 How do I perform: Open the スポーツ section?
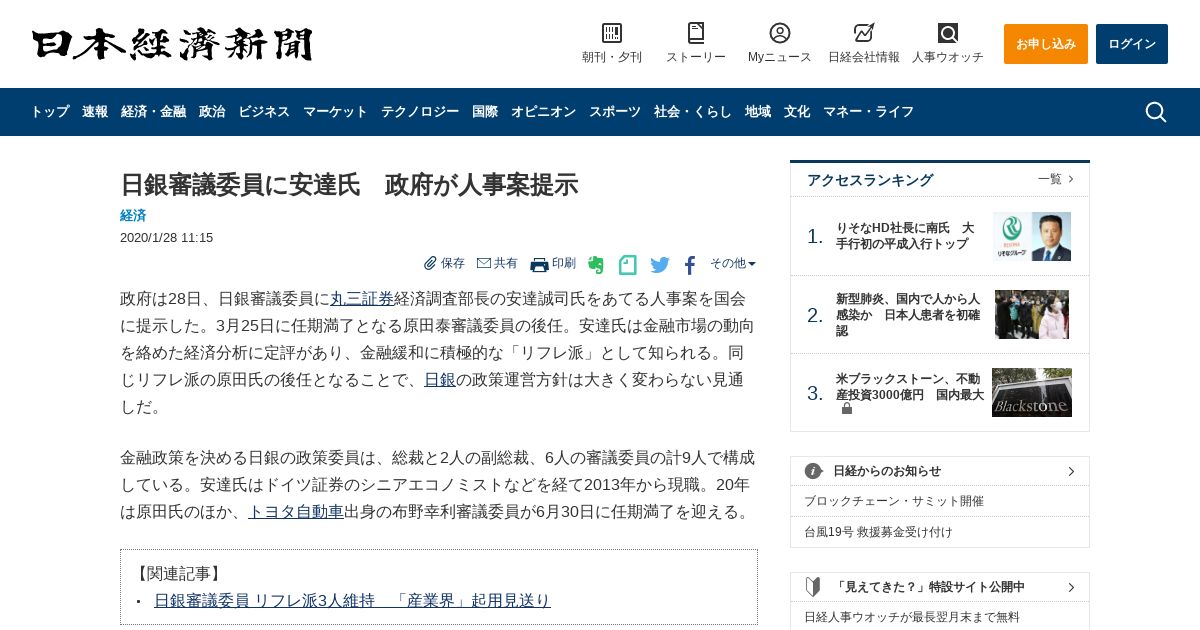pyautogui.click(x=615, y=112)
